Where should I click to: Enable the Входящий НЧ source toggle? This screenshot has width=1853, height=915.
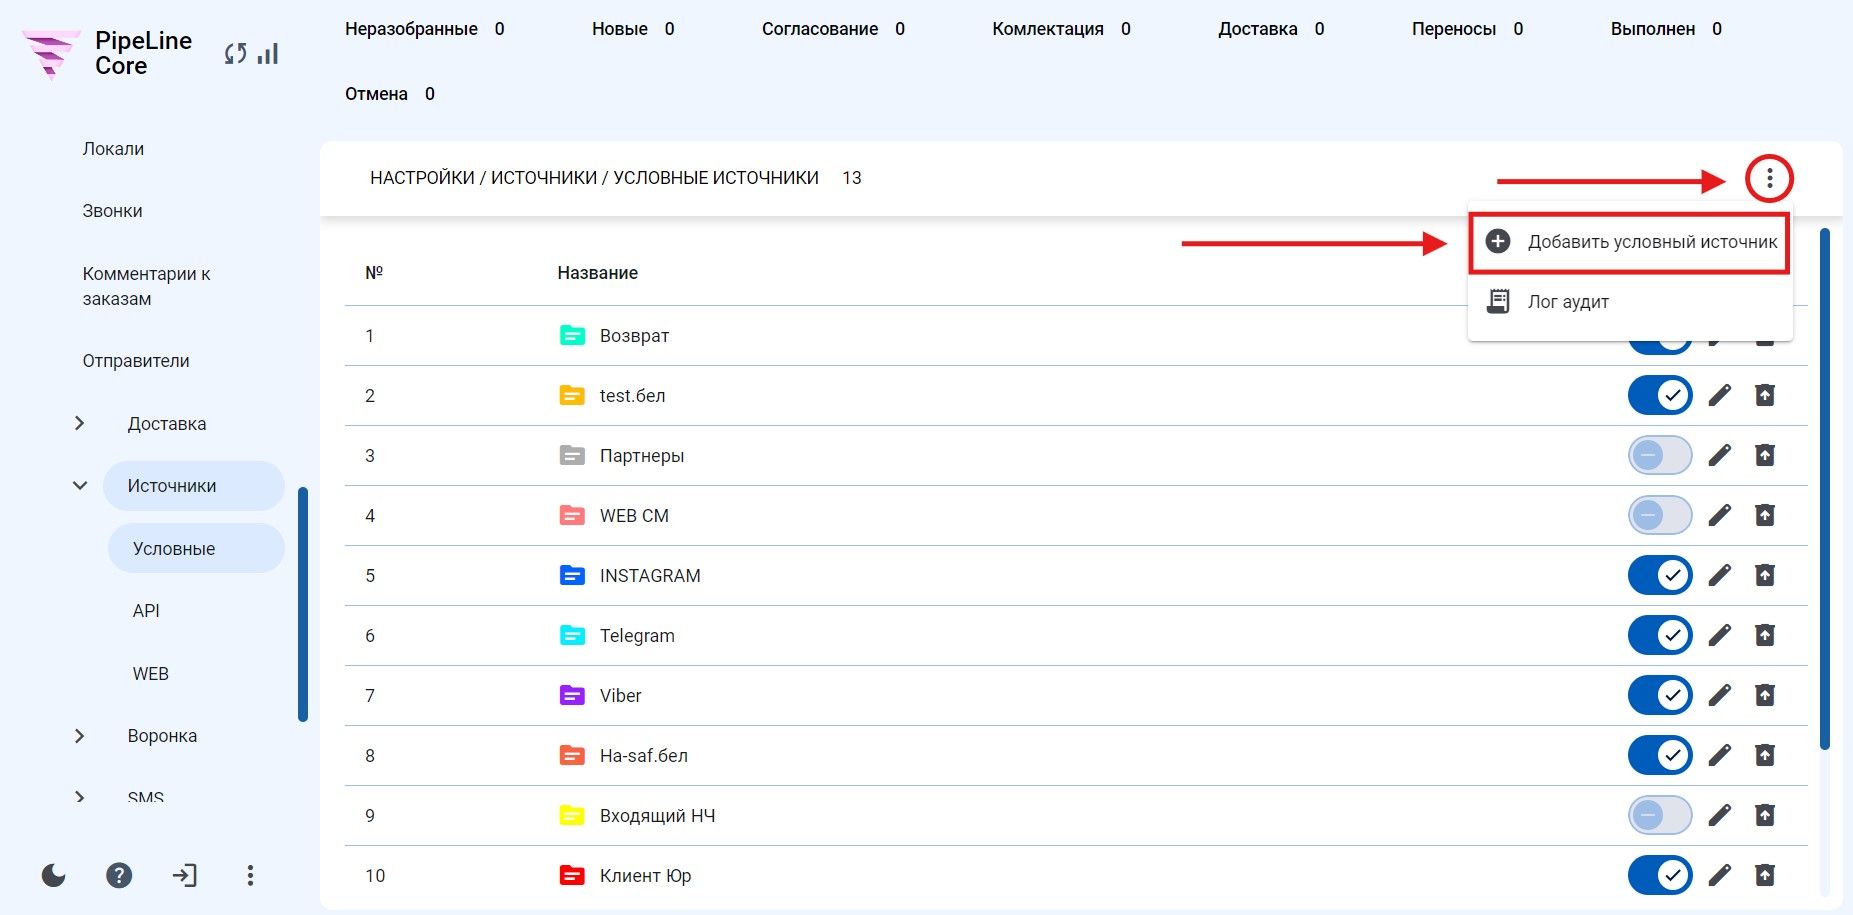1660,816
